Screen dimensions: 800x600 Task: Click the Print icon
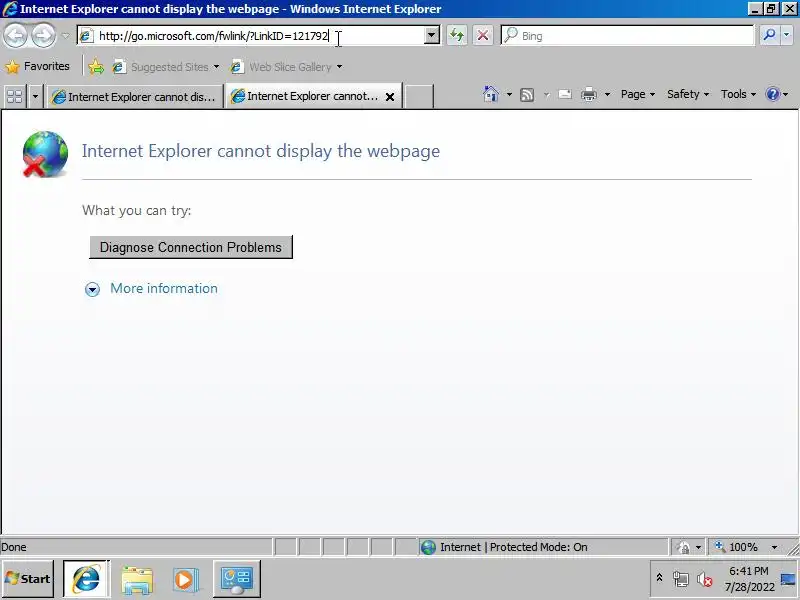point(589,94)
